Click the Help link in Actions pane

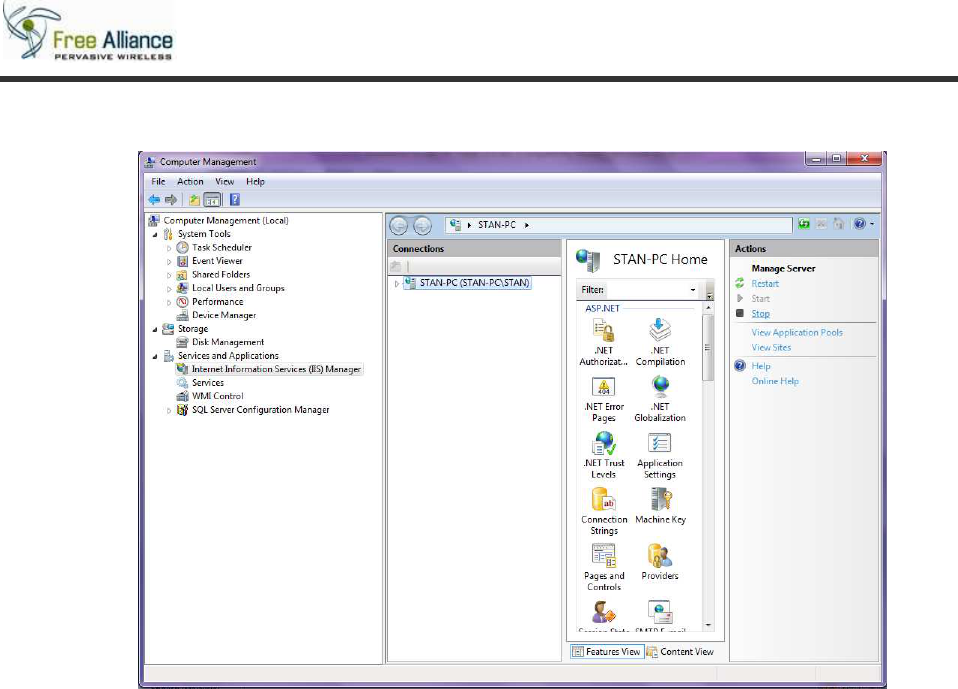click(x=761, y=366)
